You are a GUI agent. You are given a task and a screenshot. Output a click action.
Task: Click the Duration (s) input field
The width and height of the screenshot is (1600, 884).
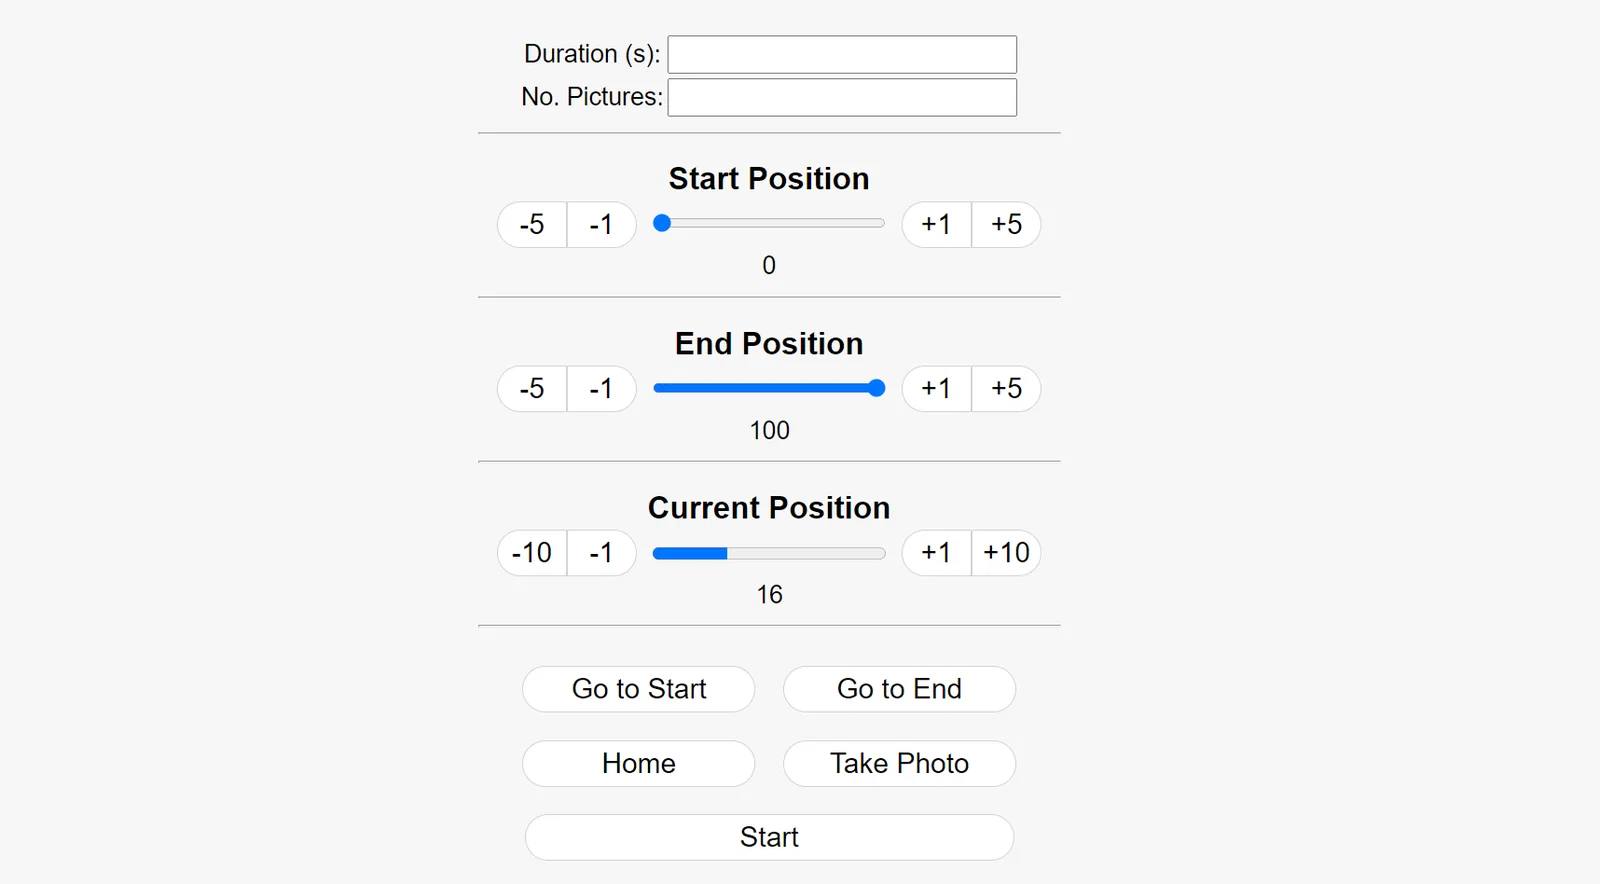tap(842, 55)
